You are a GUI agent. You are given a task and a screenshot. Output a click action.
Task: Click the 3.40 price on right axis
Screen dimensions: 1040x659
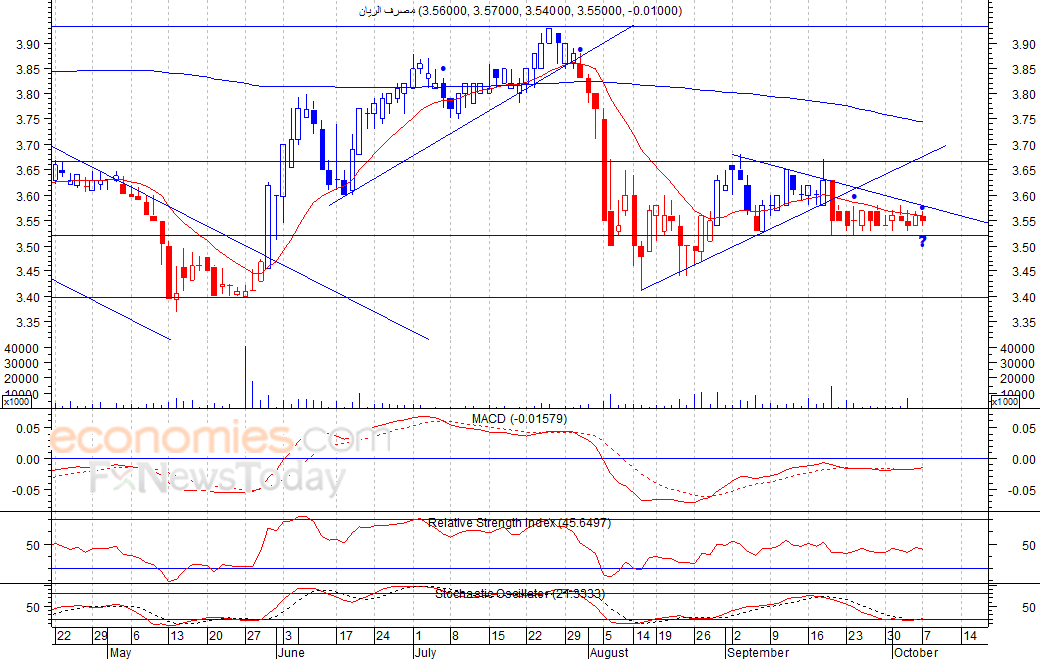[1023, 297]
